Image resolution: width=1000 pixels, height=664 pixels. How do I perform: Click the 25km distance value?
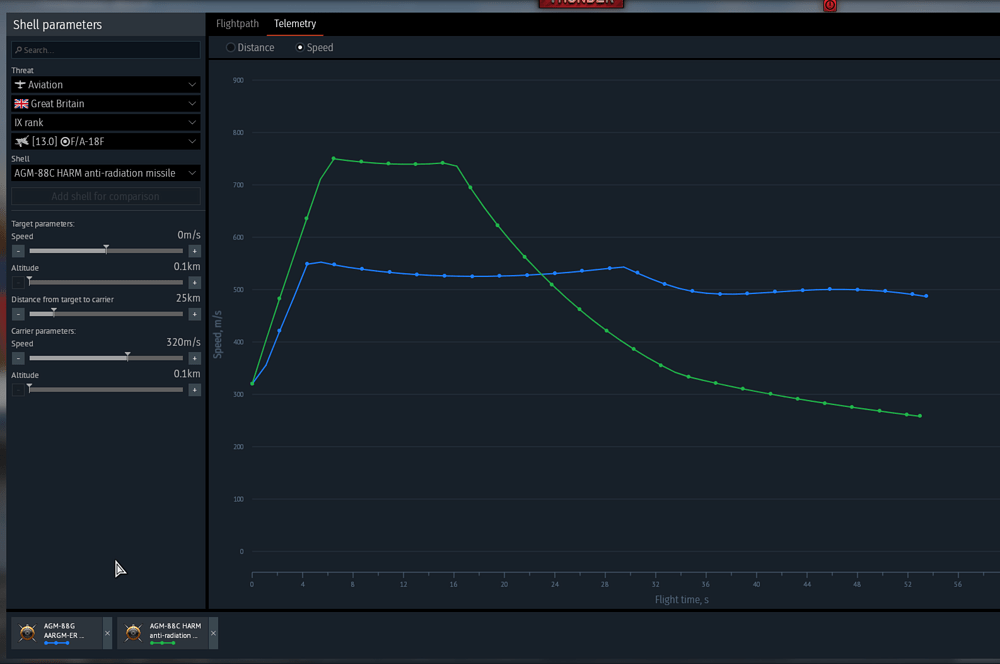(188, 299)
